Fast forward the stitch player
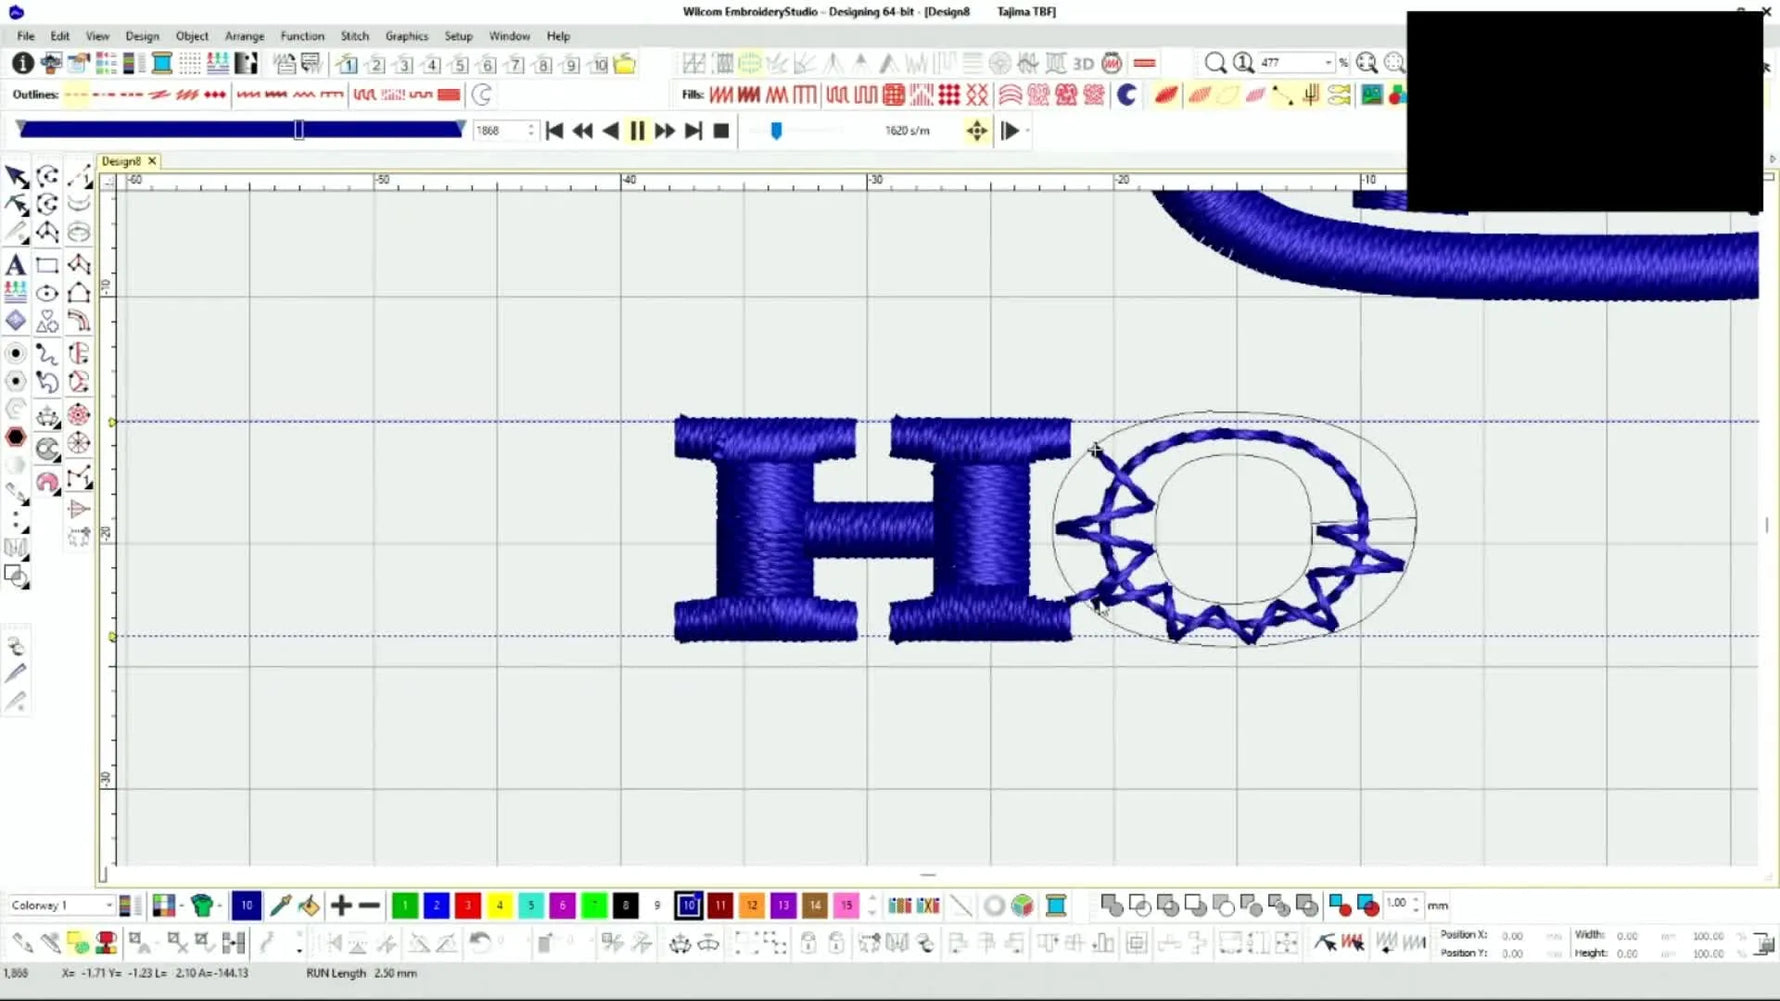 [664, 131]
